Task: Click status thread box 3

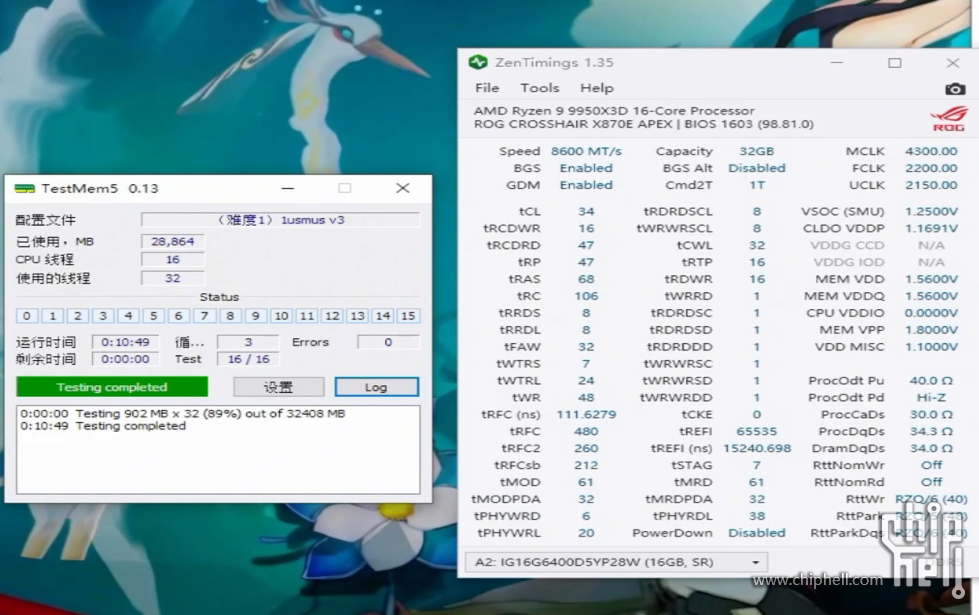Action: 103,316
